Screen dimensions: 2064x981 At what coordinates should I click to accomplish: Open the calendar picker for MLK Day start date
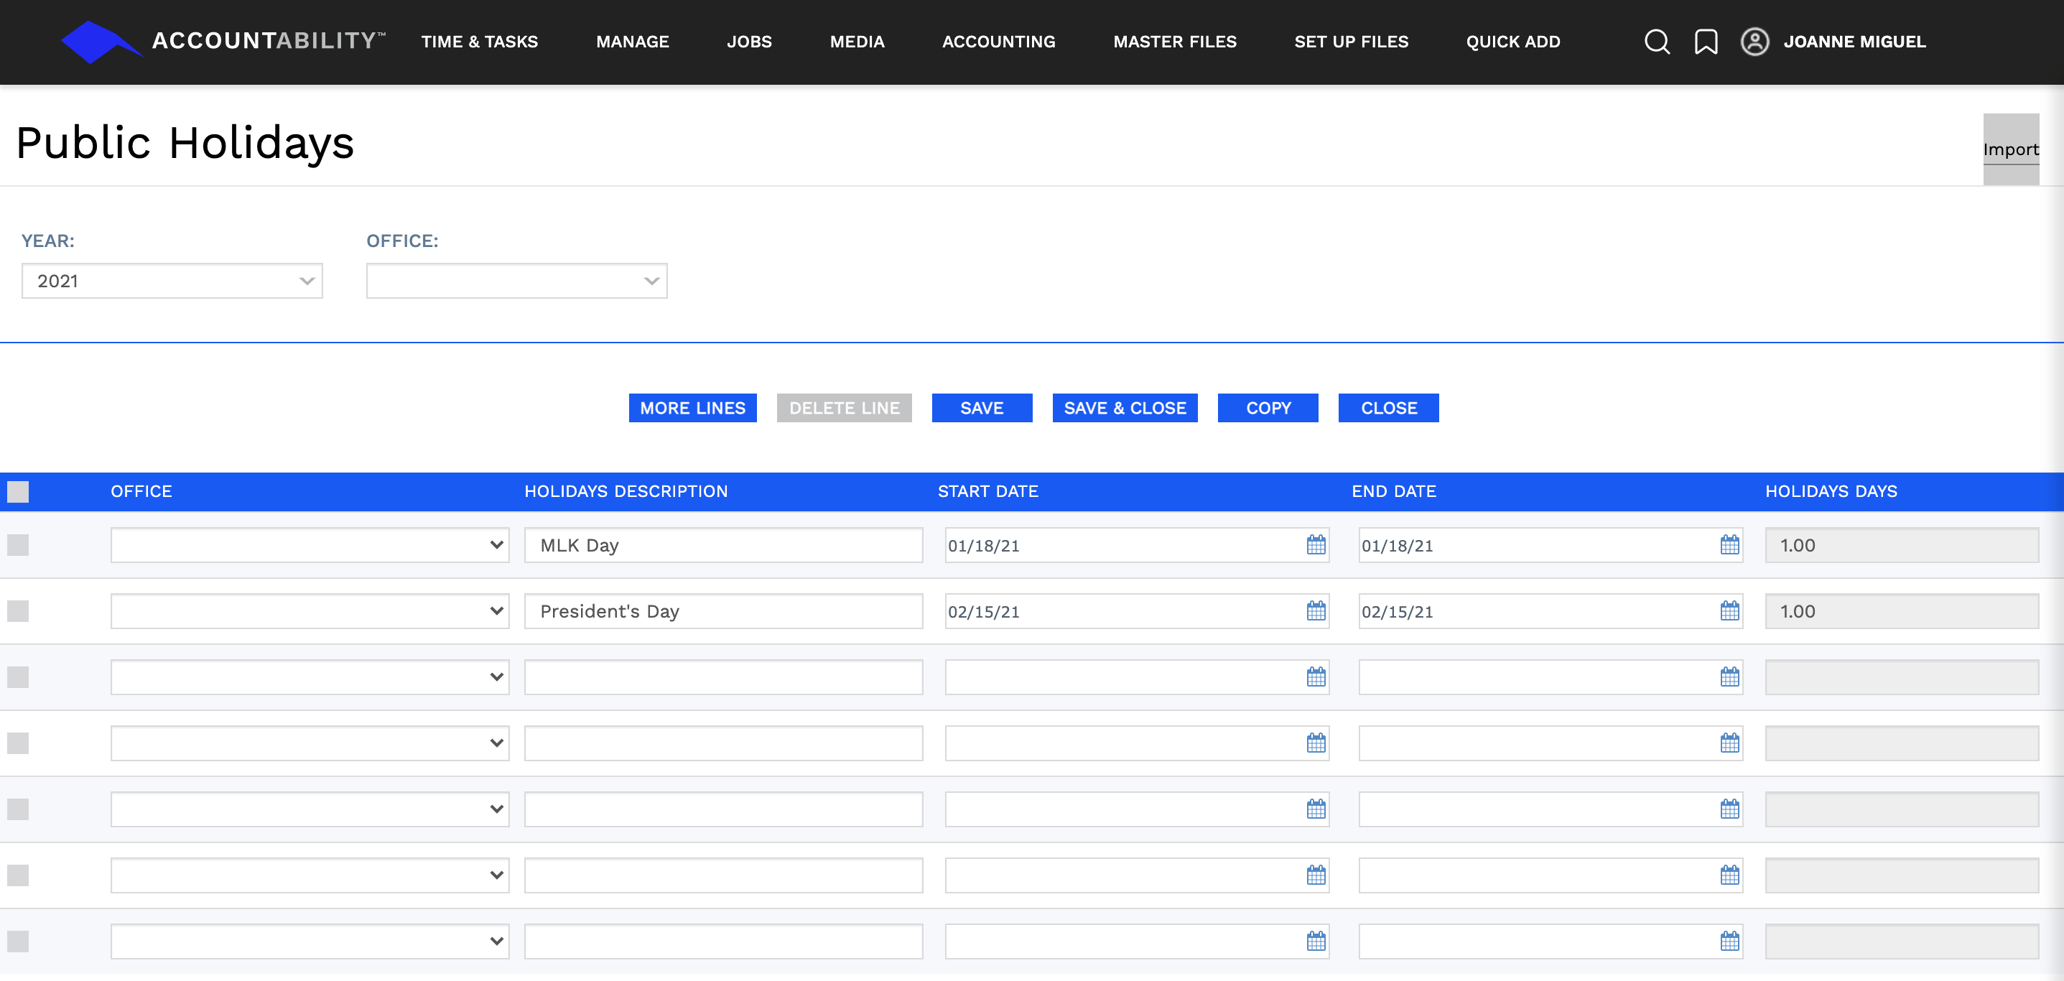coord(1314,545)
